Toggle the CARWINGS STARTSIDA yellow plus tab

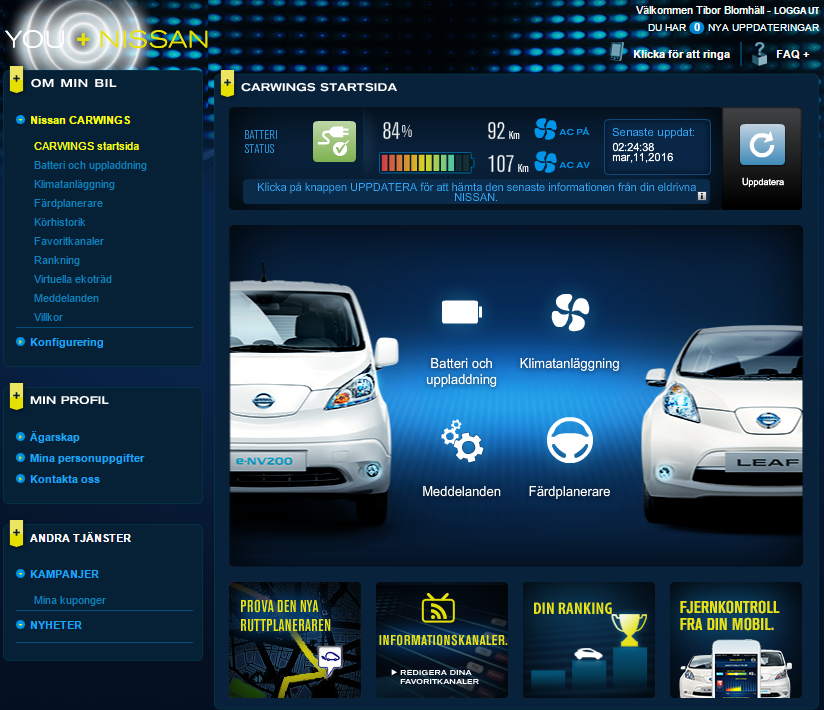point(227,84)
